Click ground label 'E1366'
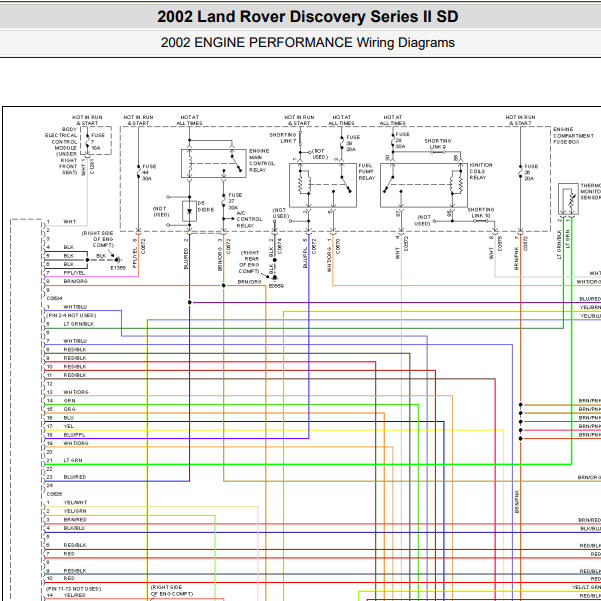The height and width of the screenshot is (601, 601). click(x=118, y=268)
